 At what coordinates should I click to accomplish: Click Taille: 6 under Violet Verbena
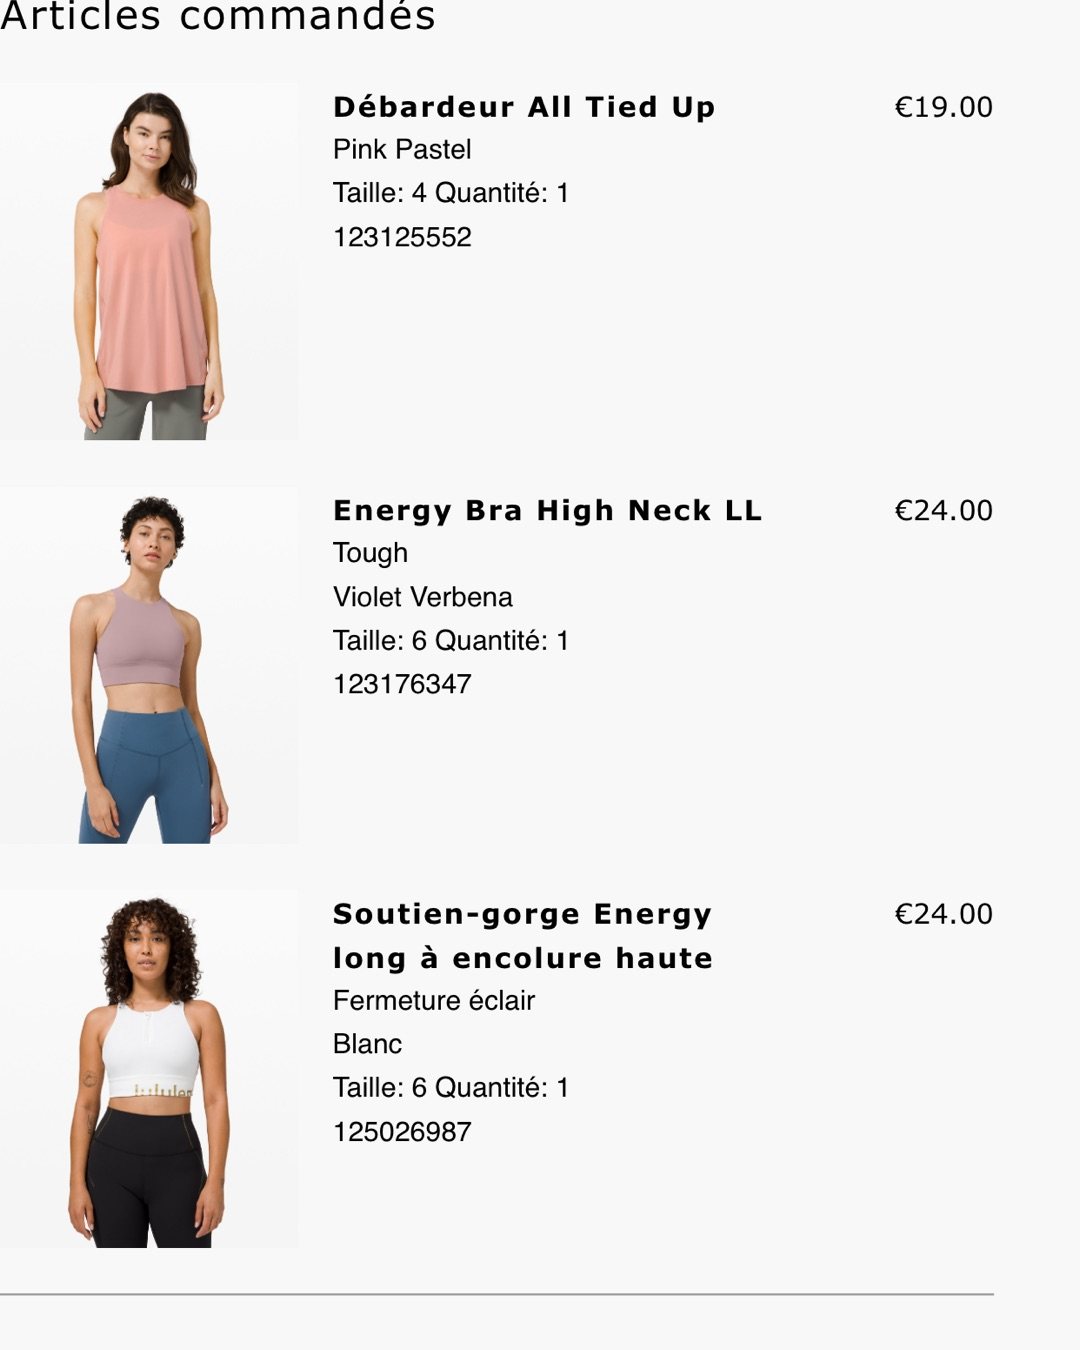(380, 640)
